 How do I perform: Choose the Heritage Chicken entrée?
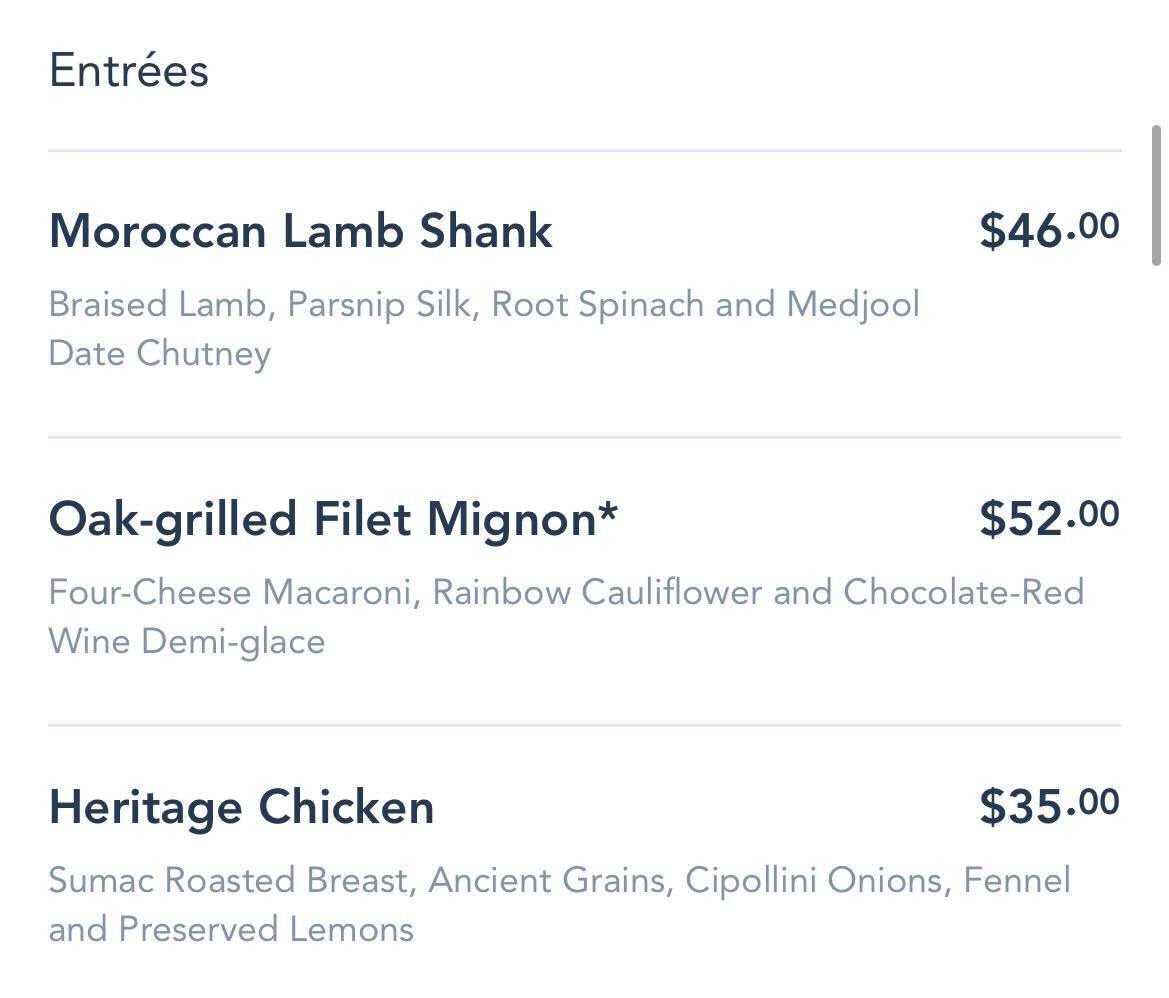click(x=241, y=807)
